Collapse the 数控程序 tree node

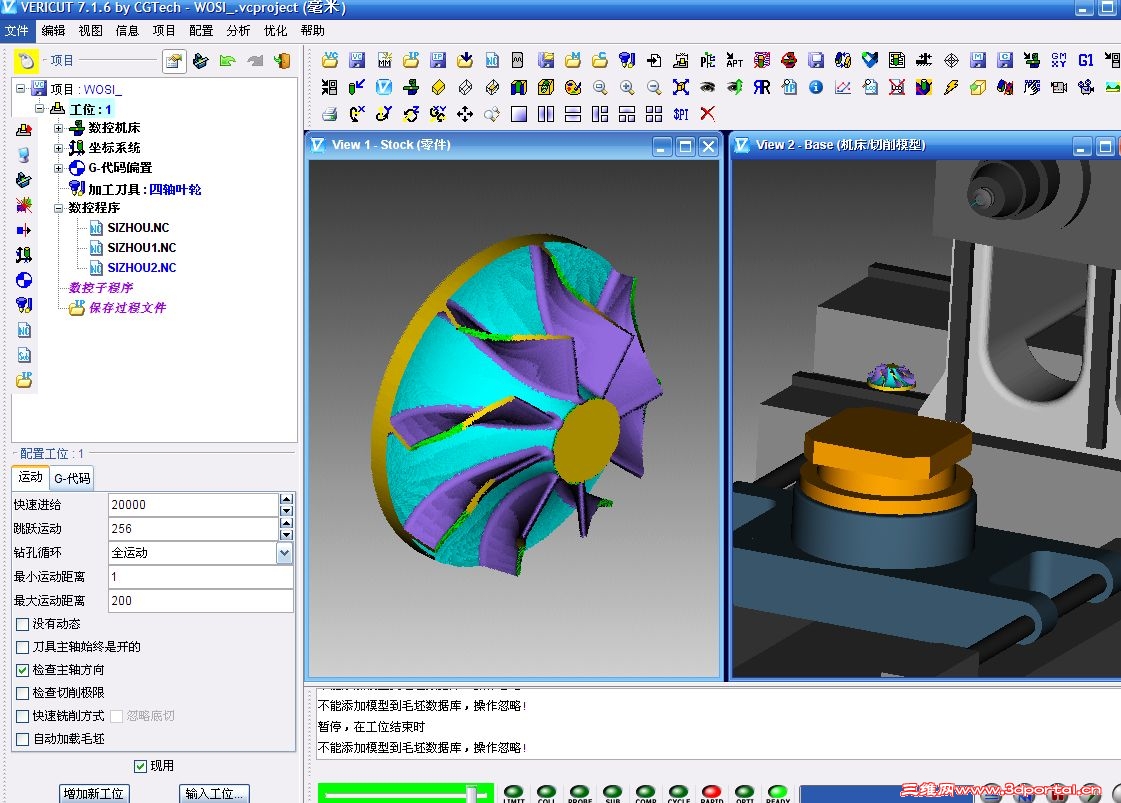pyautogui.click(x=59, y=208)
